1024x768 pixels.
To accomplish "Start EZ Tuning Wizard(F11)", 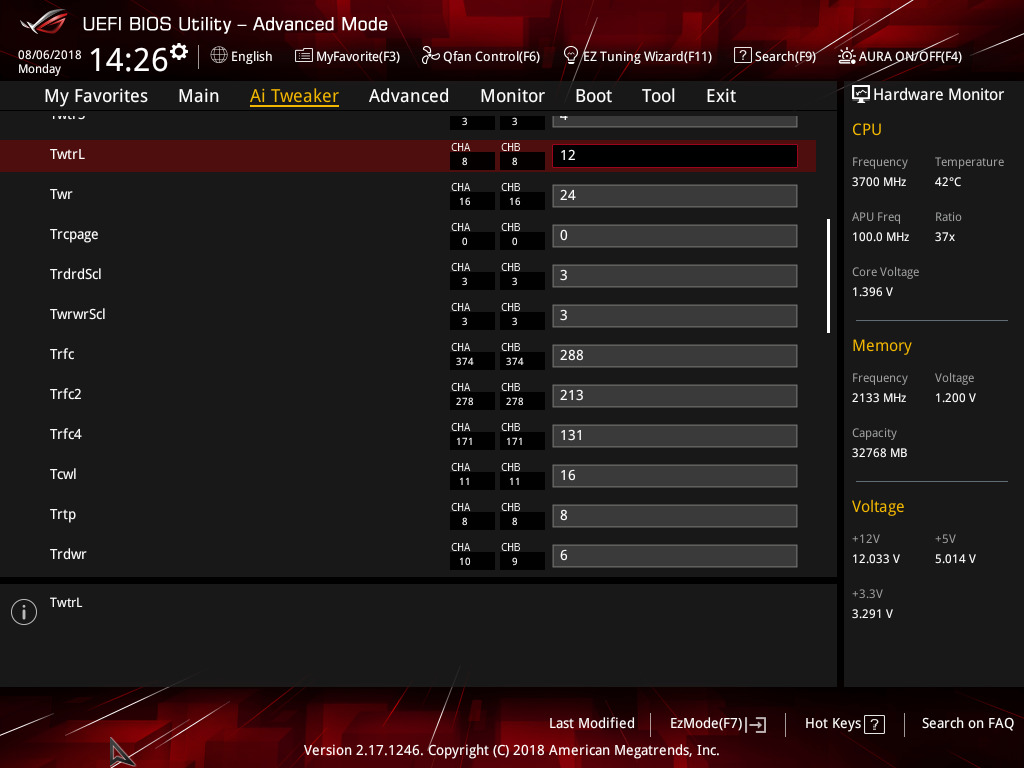I will point(637,56).
